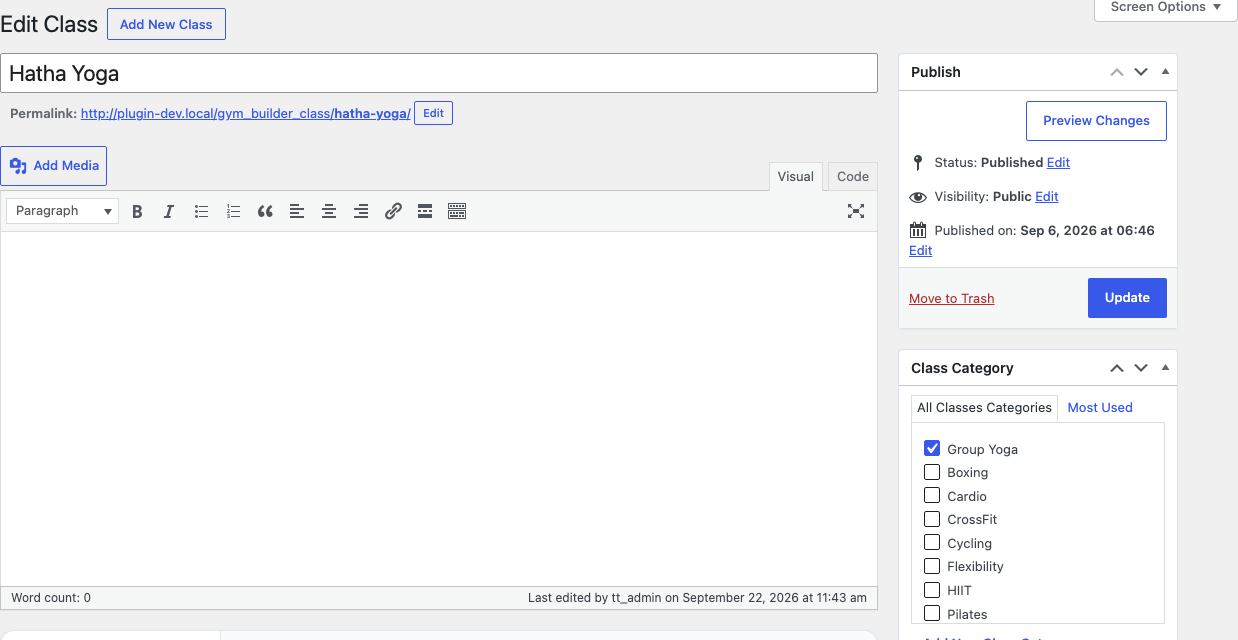
Task: Toggle bold formatting in editor toolbar
Action: (137, 211)
